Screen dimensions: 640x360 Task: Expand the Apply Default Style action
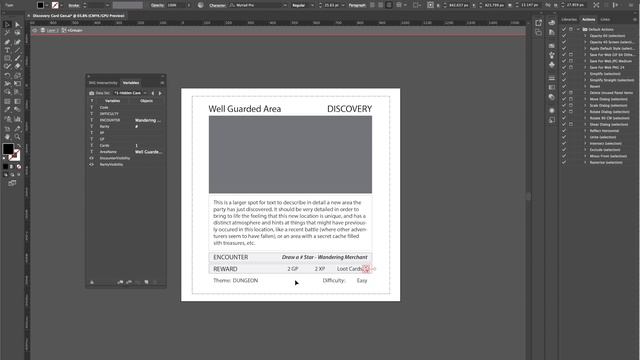pos(585,49)
